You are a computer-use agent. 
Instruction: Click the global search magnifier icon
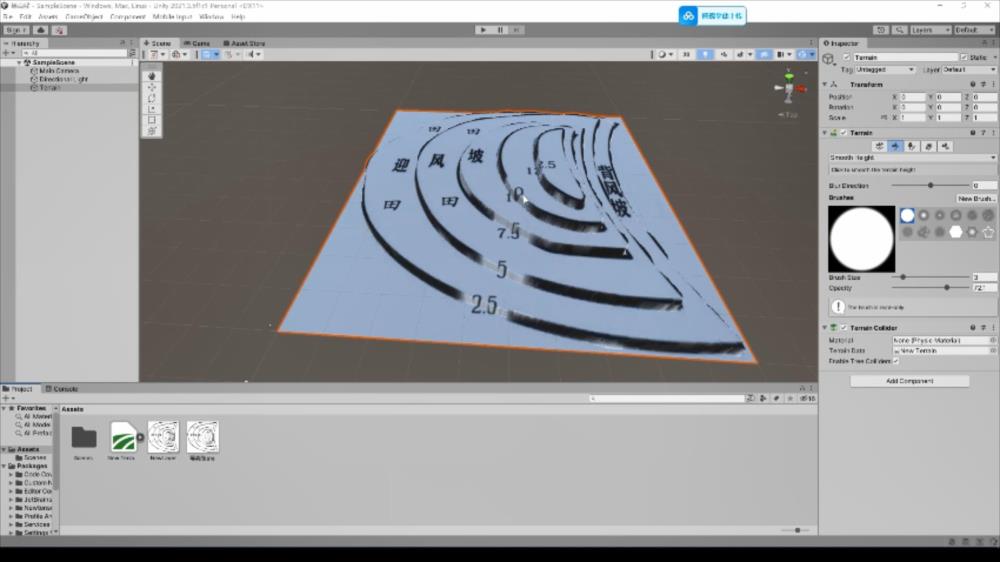click(x=899, y=30)
